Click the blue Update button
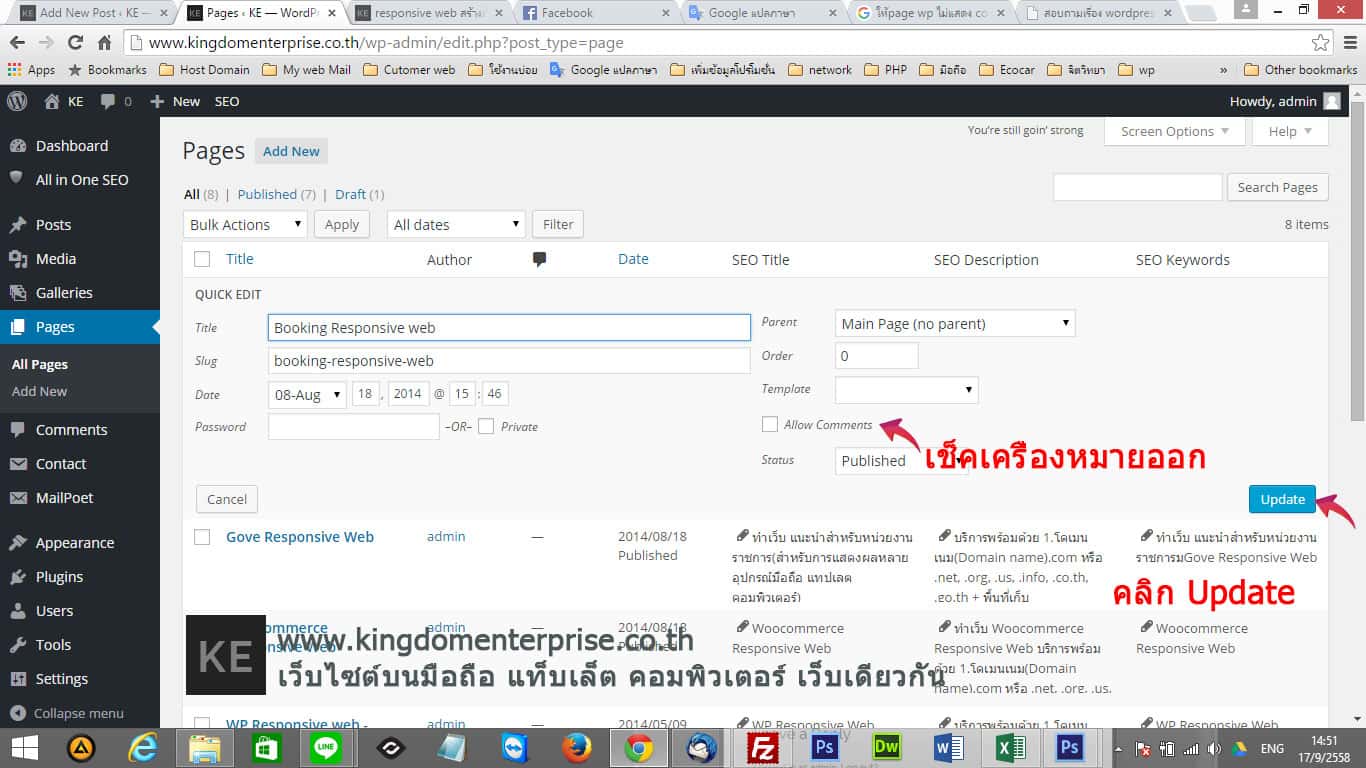The image size is (1366, 768). coord(1282,499)
